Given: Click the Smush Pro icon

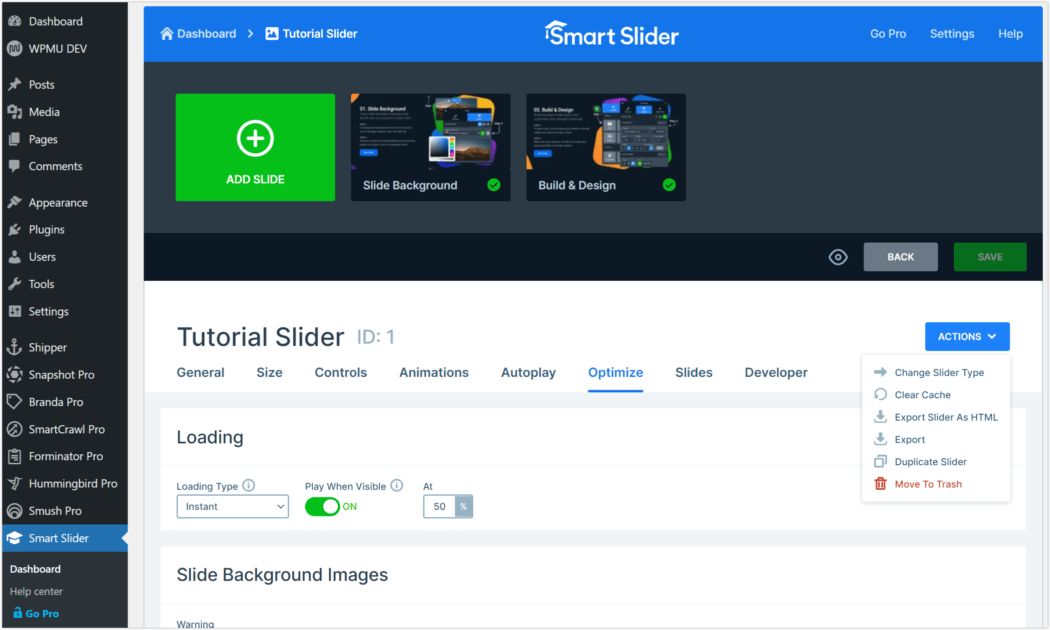Looking at the screenshot, I should (x=15, y=511).
